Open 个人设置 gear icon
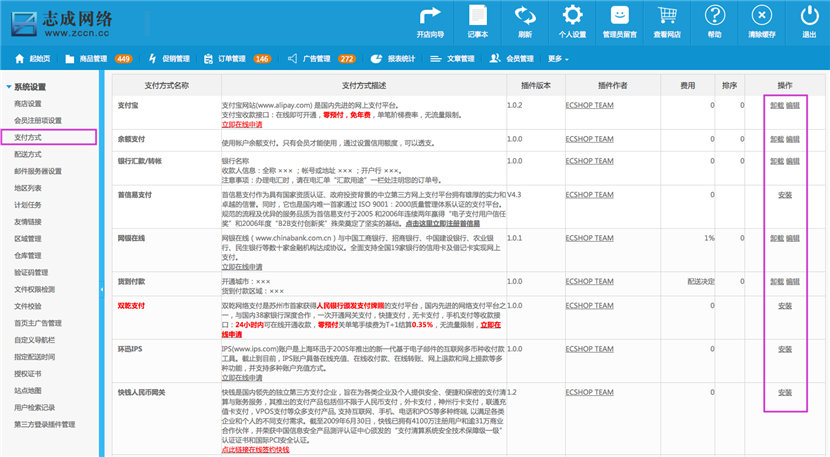Viewport: 830px width, 457px height. click(x=572, y=22)
